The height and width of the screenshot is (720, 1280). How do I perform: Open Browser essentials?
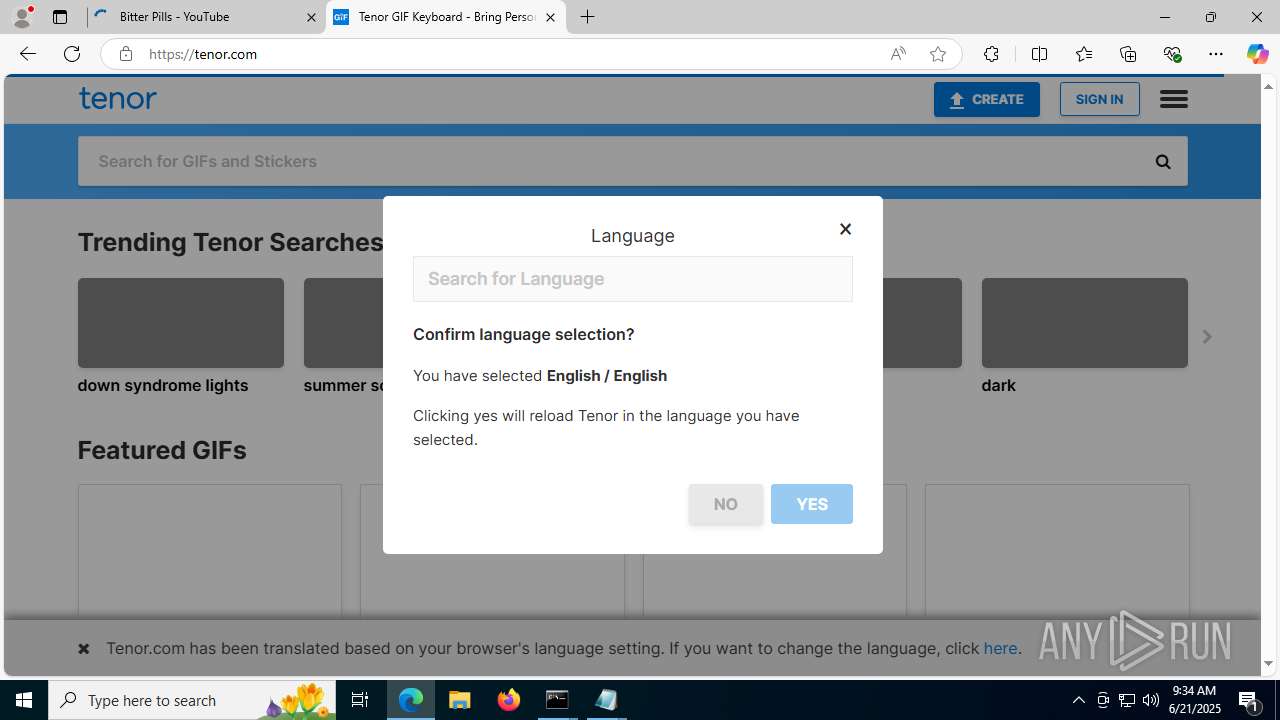pyautogui.click(x=1172, y=54)
